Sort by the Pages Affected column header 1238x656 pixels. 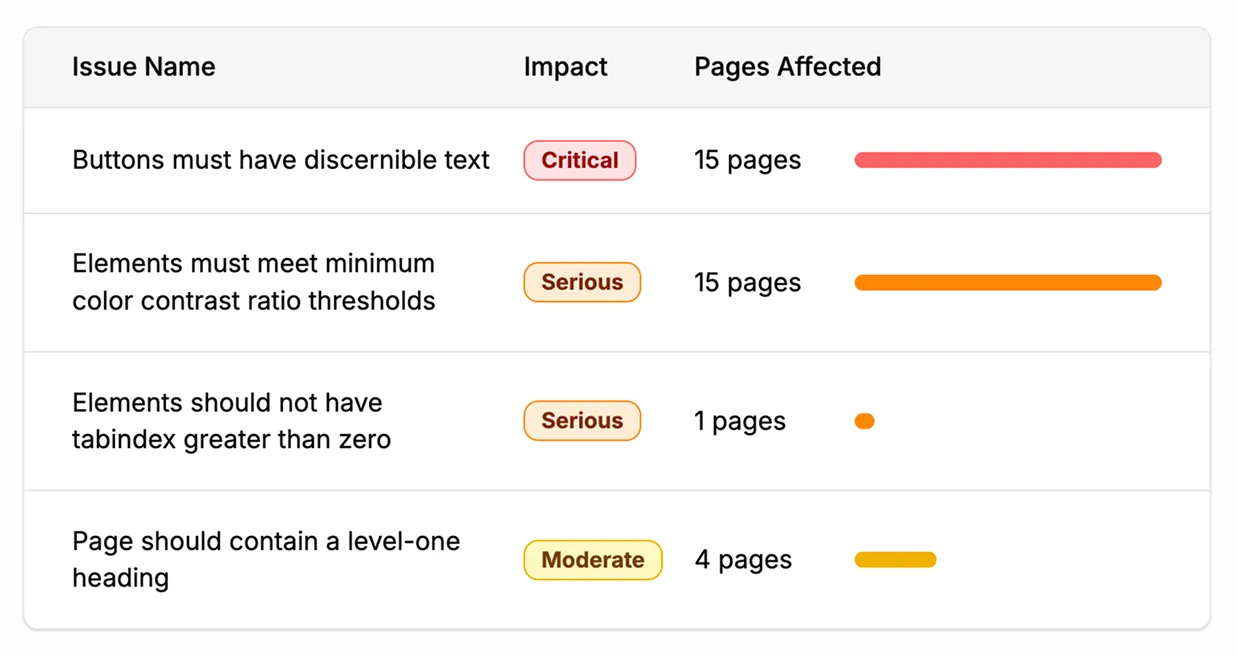tap(787, 67)
